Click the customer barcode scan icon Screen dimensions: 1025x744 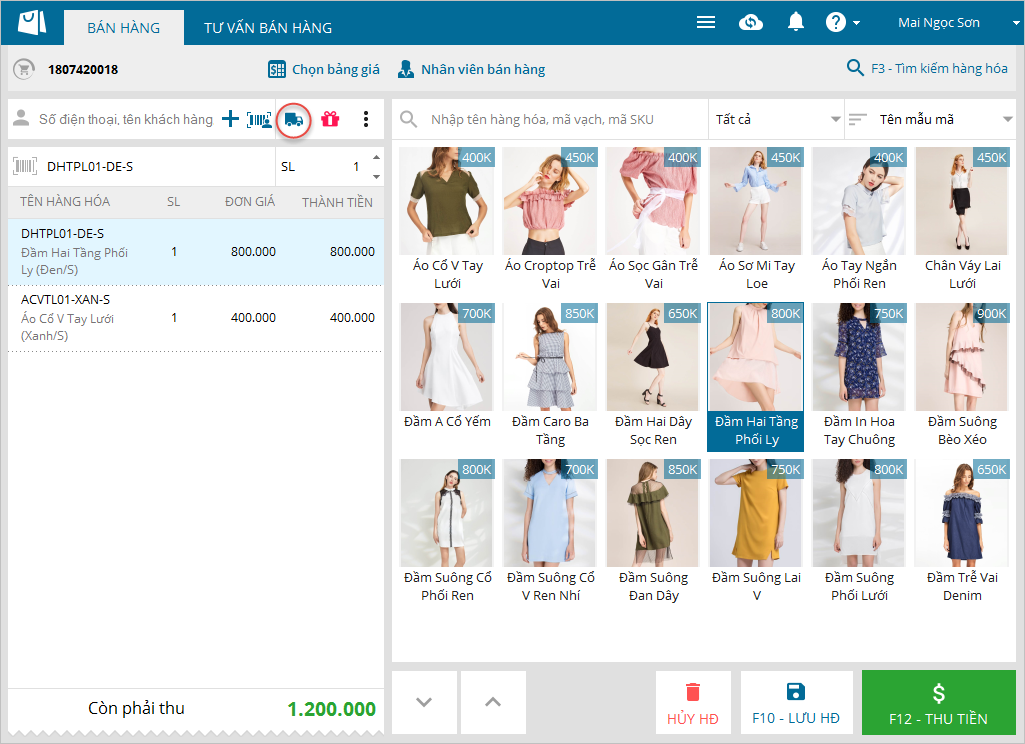click(259, 120)
